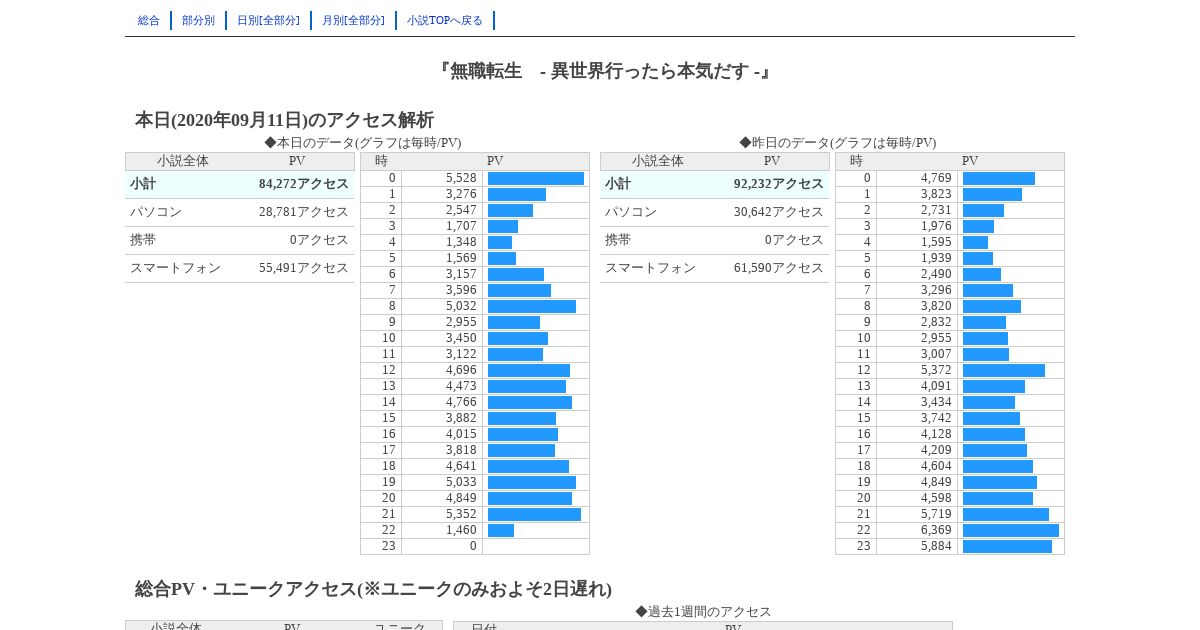
Task: Click yesterday's PV value 3,296
Action: click(x=936, y=291)
